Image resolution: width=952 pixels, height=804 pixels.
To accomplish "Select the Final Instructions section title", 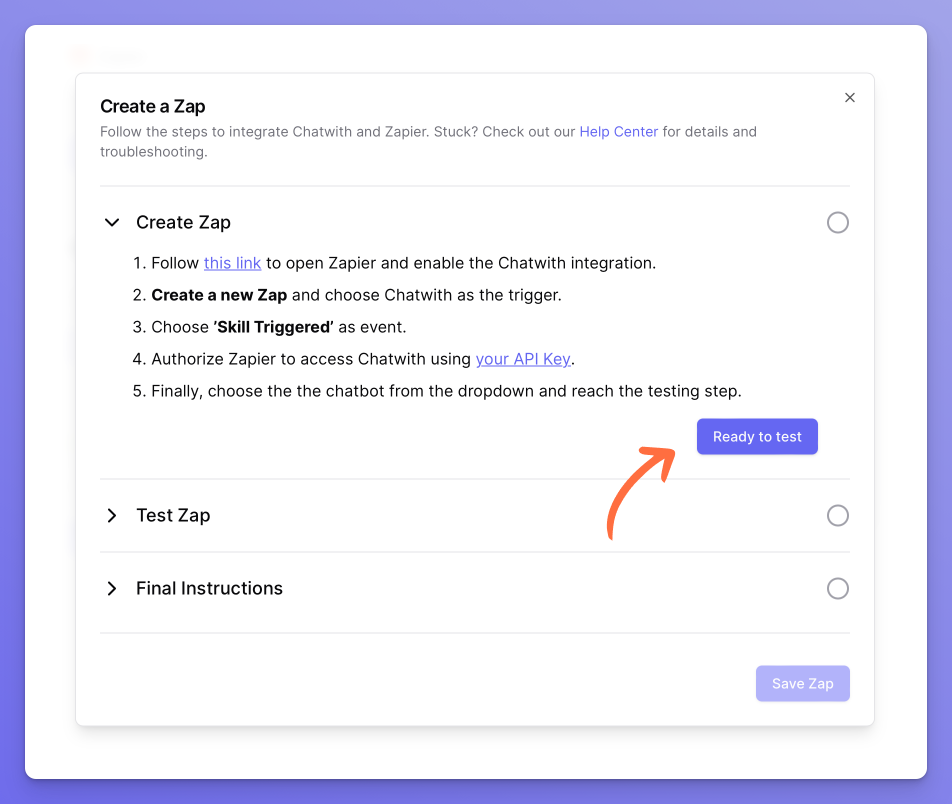I will (x=209, y=589).
